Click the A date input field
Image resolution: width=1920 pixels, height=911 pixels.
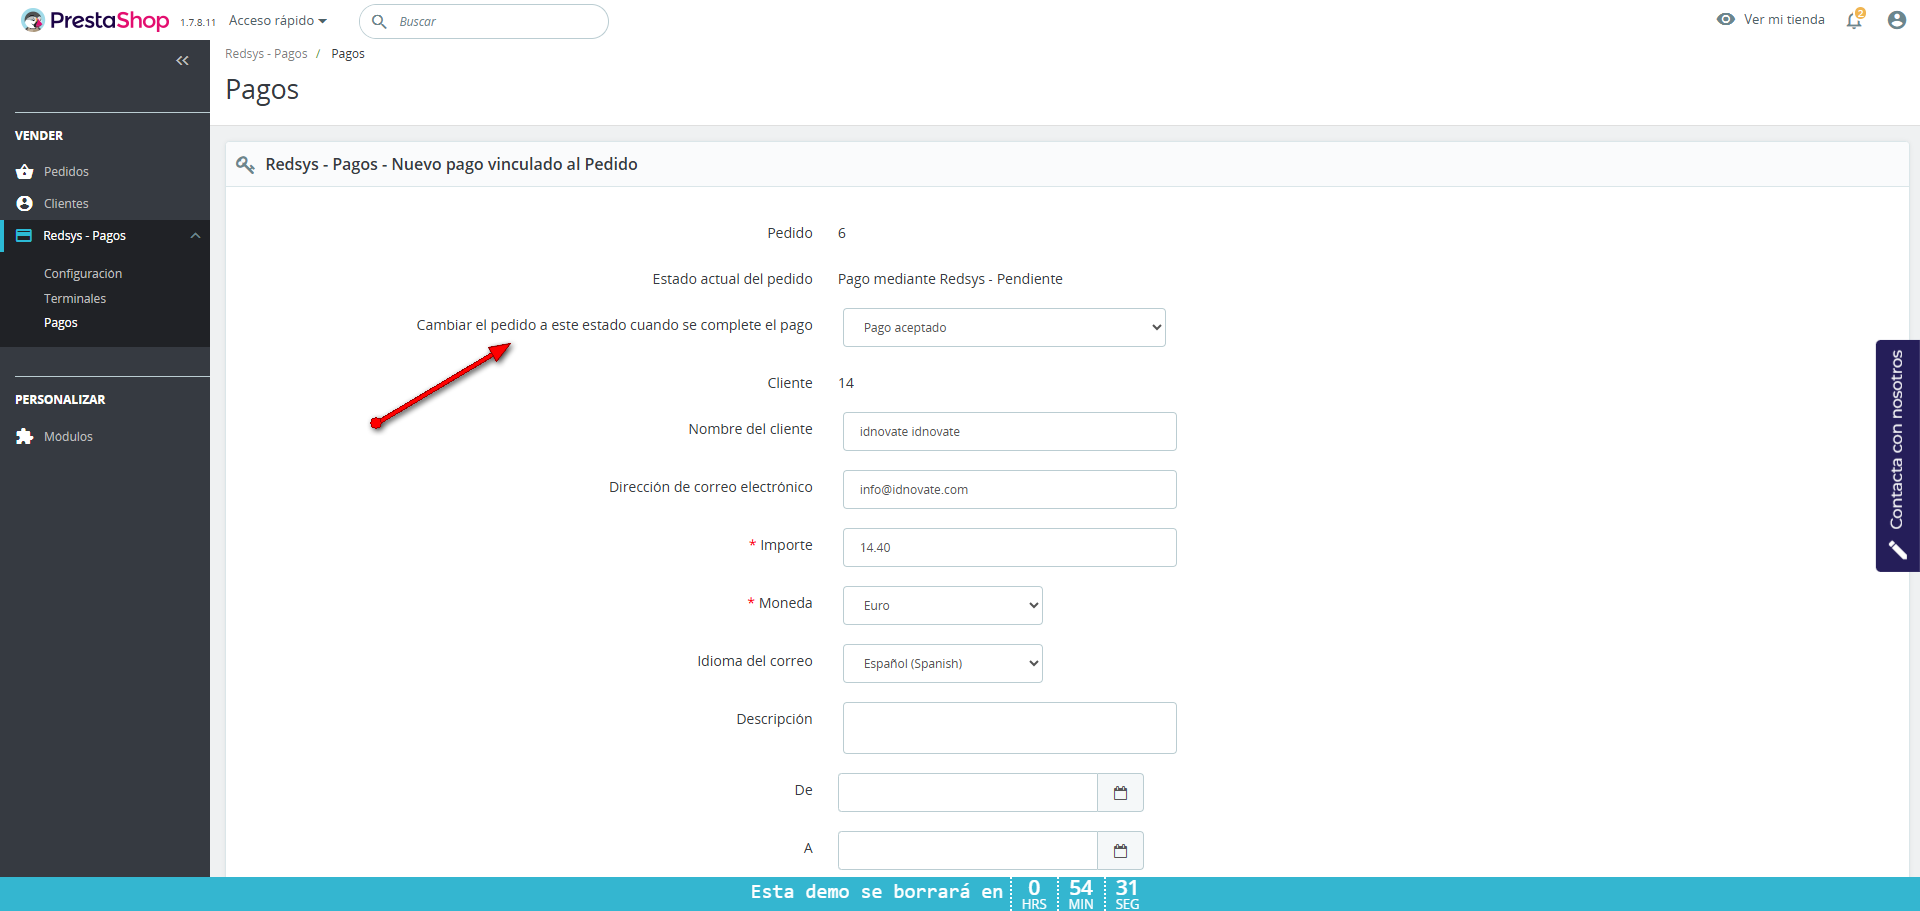(x=968, y=851)
